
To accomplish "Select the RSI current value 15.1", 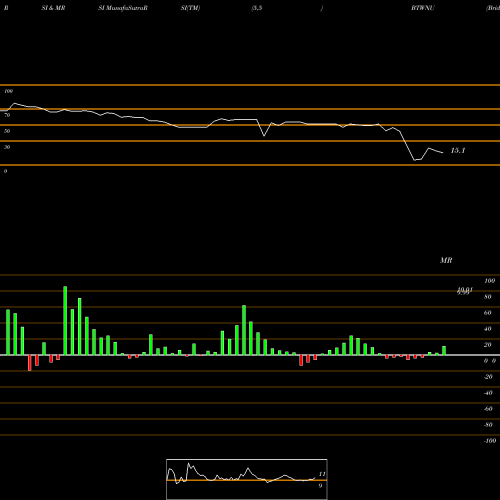I will pyautogui.click(x=458, y=151).
